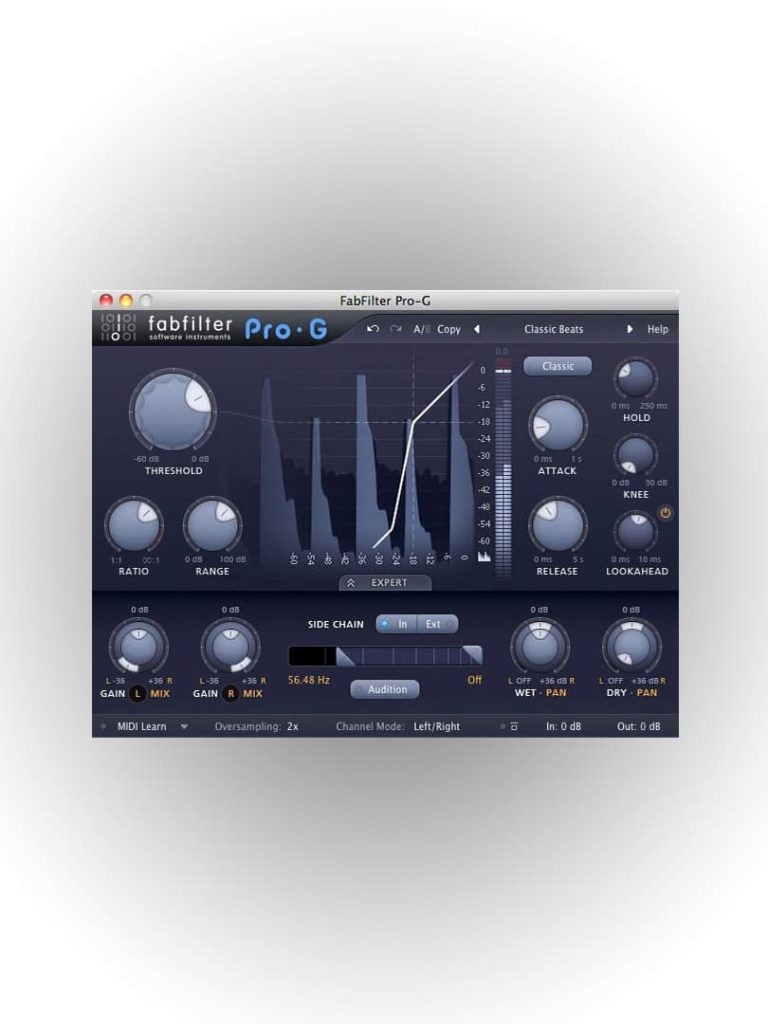
Task: Click the right channel R gain button
Action: [231, 694]
